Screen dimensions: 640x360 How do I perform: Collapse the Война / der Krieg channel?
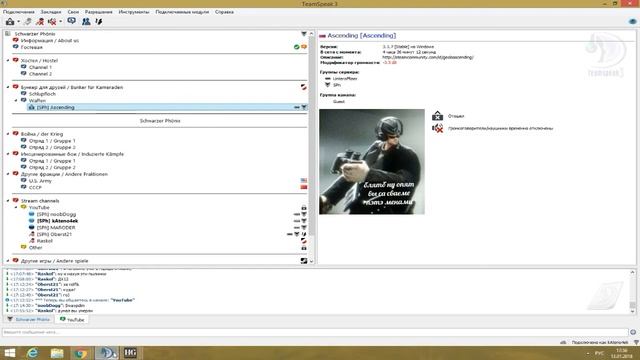pos(8,134)
